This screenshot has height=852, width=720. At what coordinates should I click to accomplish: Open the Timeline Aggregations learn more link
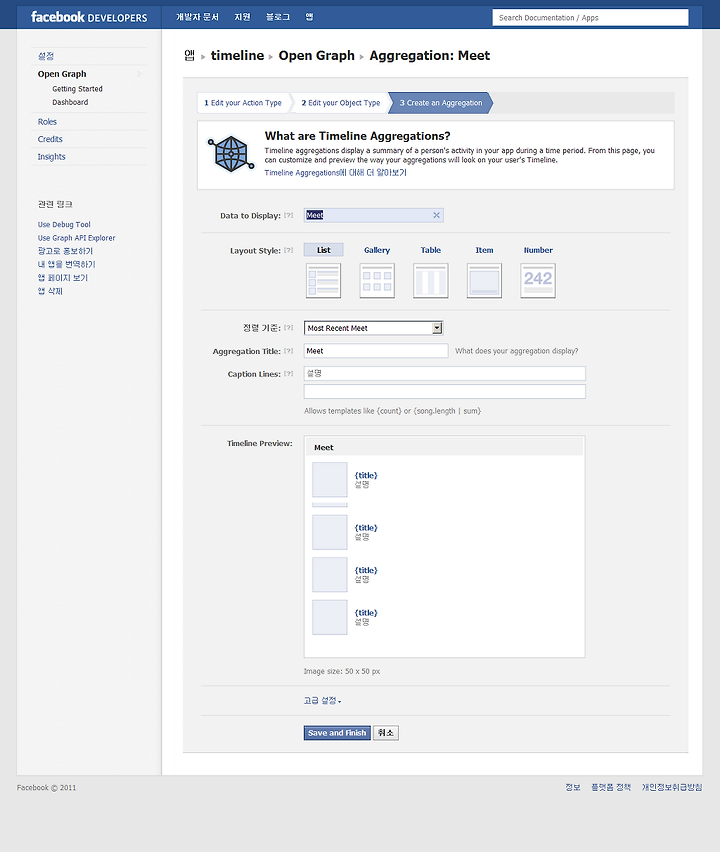pyautogui.click(x=335, y=173)
